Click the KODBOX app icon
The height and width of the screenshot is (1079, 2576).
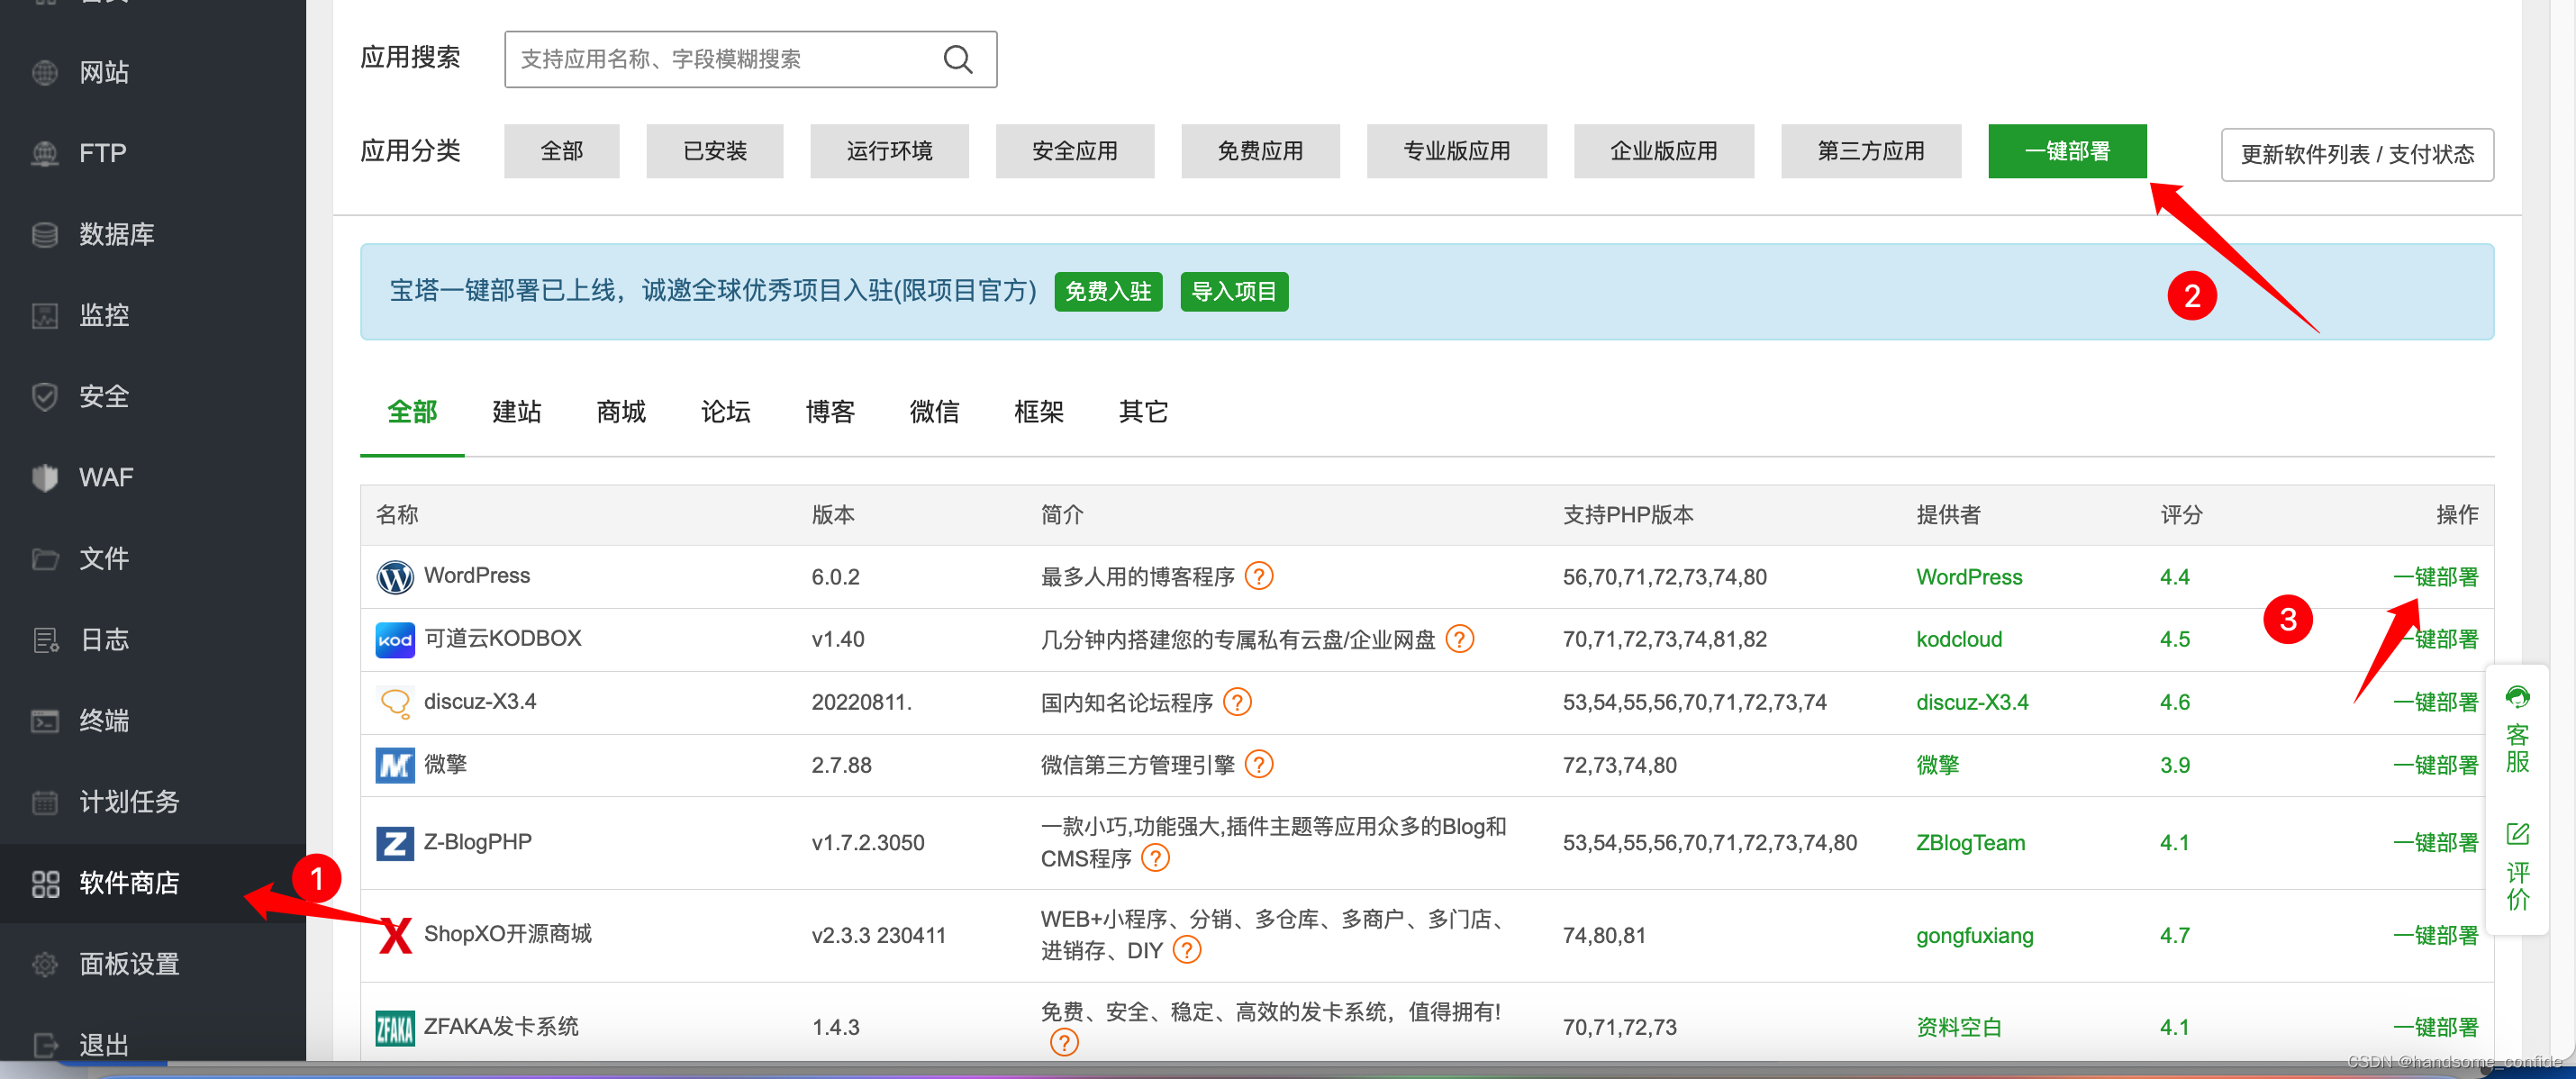[395, 640]
